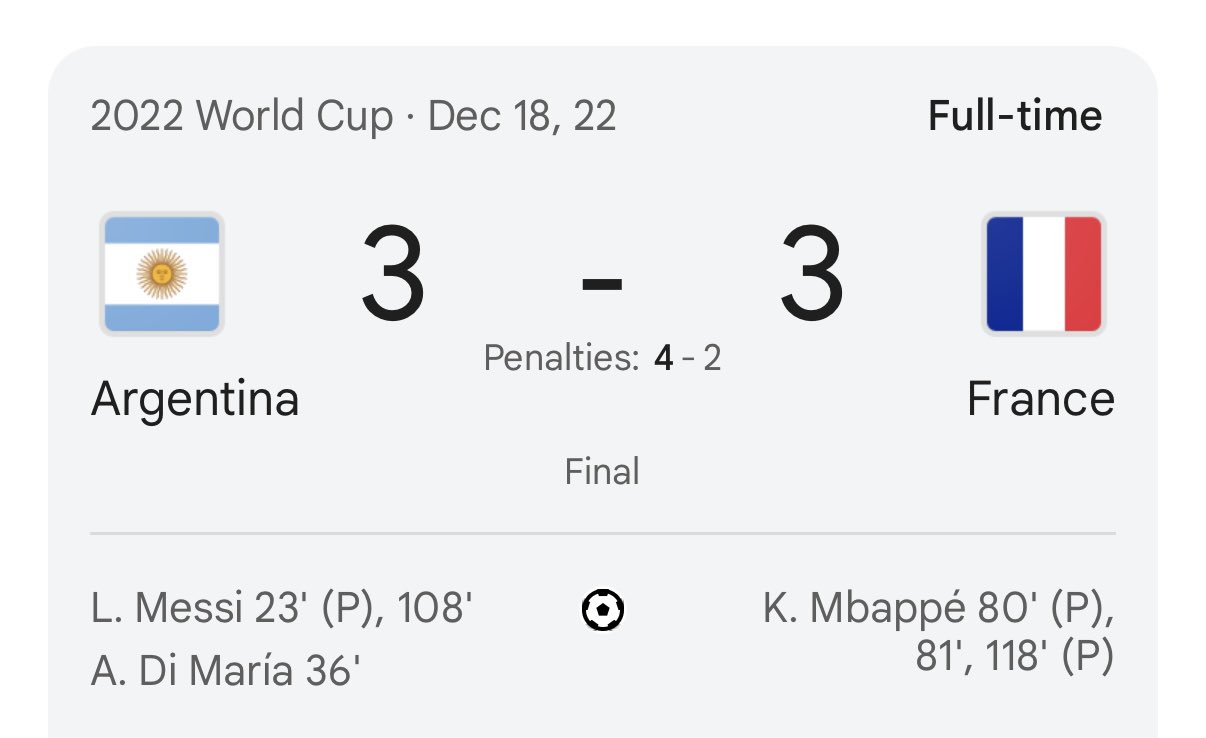Click the Dec 18, 22 match date
The width and height of the screenshot is (1206, 738).
click(x=522, y=117)
